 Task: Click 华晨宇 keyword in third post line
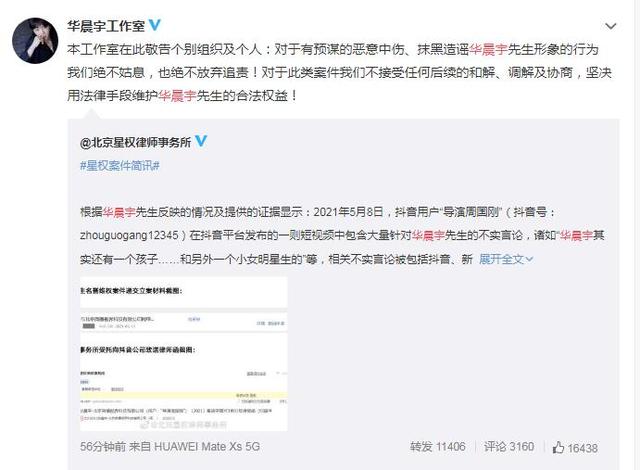(177, 96)
